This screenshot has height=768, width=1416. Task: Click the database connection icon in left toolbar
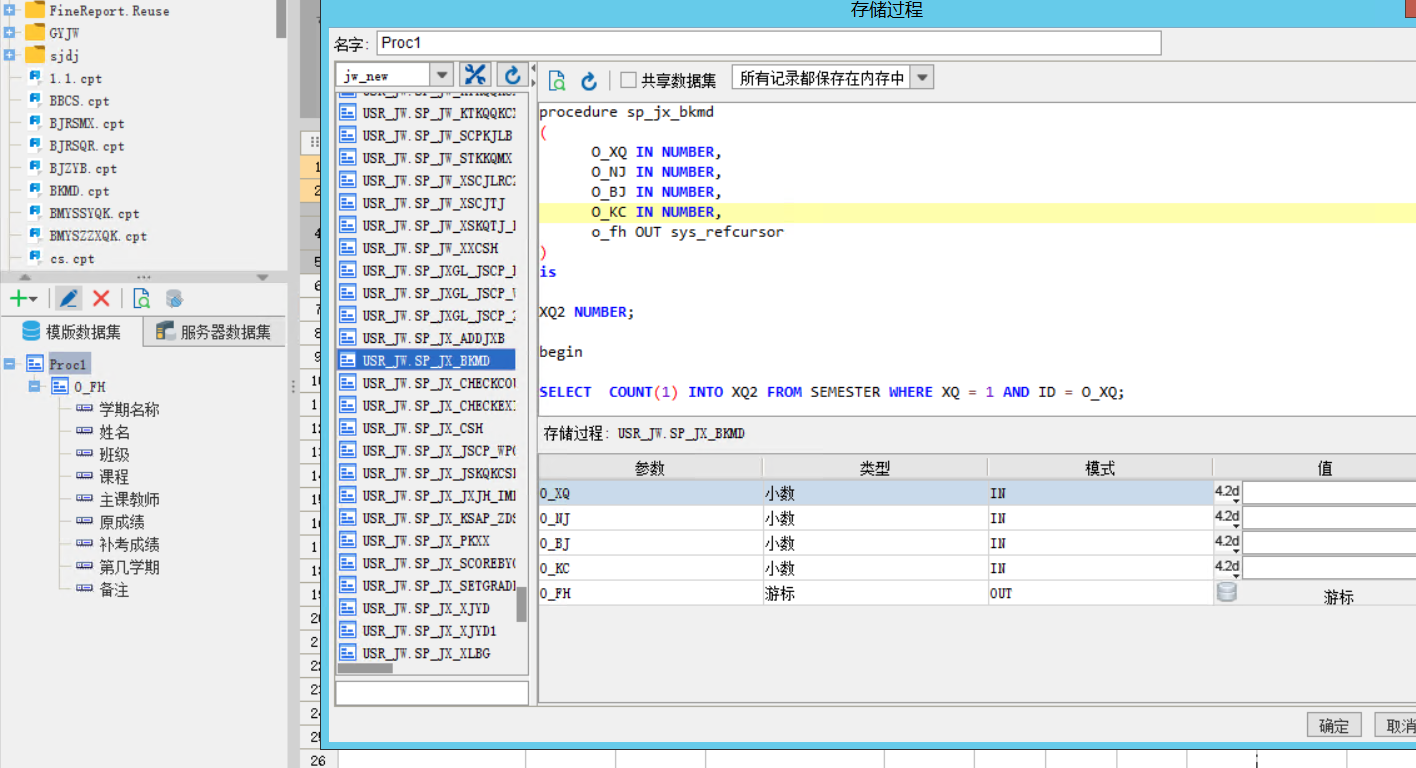click(174, 298)
